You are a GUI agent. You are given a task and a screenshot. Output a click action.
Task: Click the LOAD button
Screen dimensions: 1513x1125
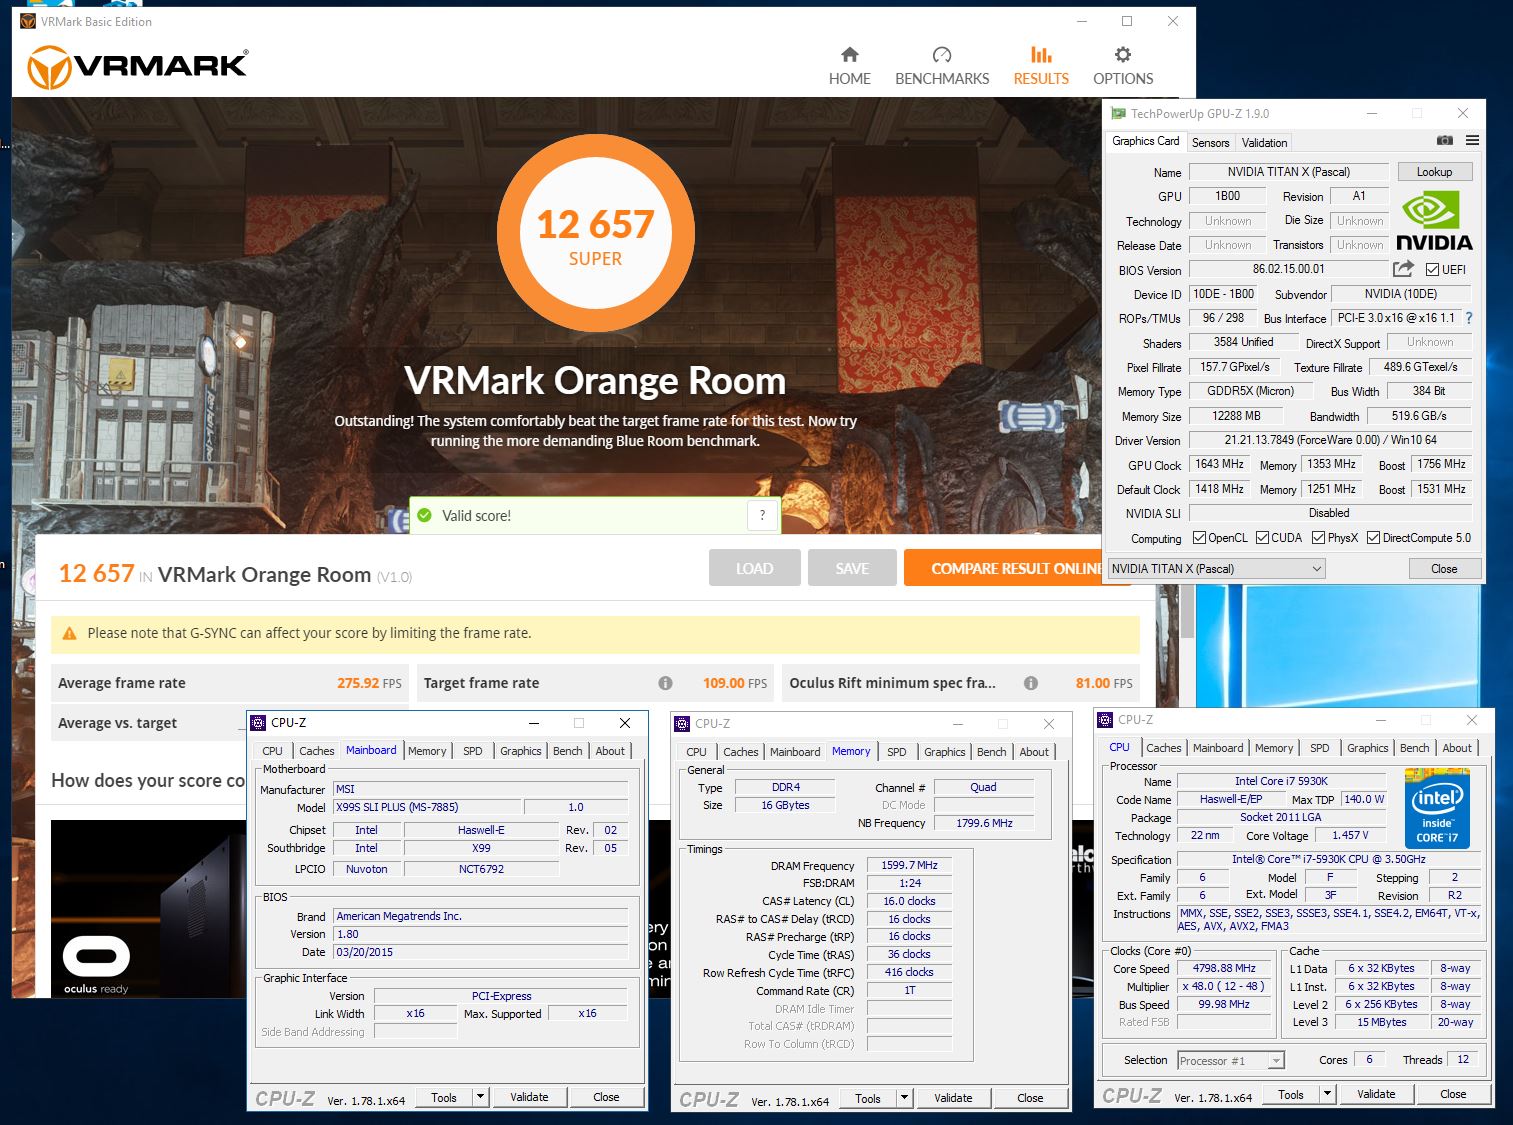(755, 568)
